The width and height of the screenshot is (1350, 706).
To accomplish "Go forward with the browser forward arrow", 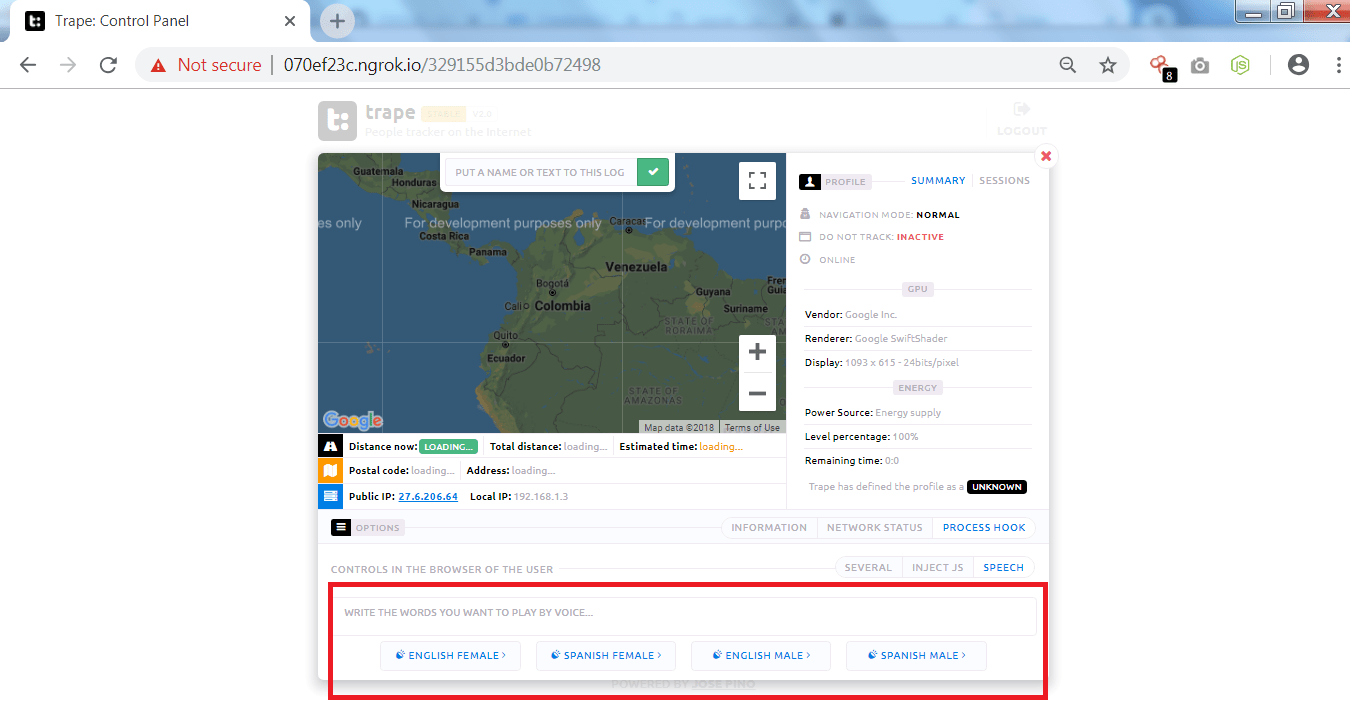I will [x=68, y=65].
